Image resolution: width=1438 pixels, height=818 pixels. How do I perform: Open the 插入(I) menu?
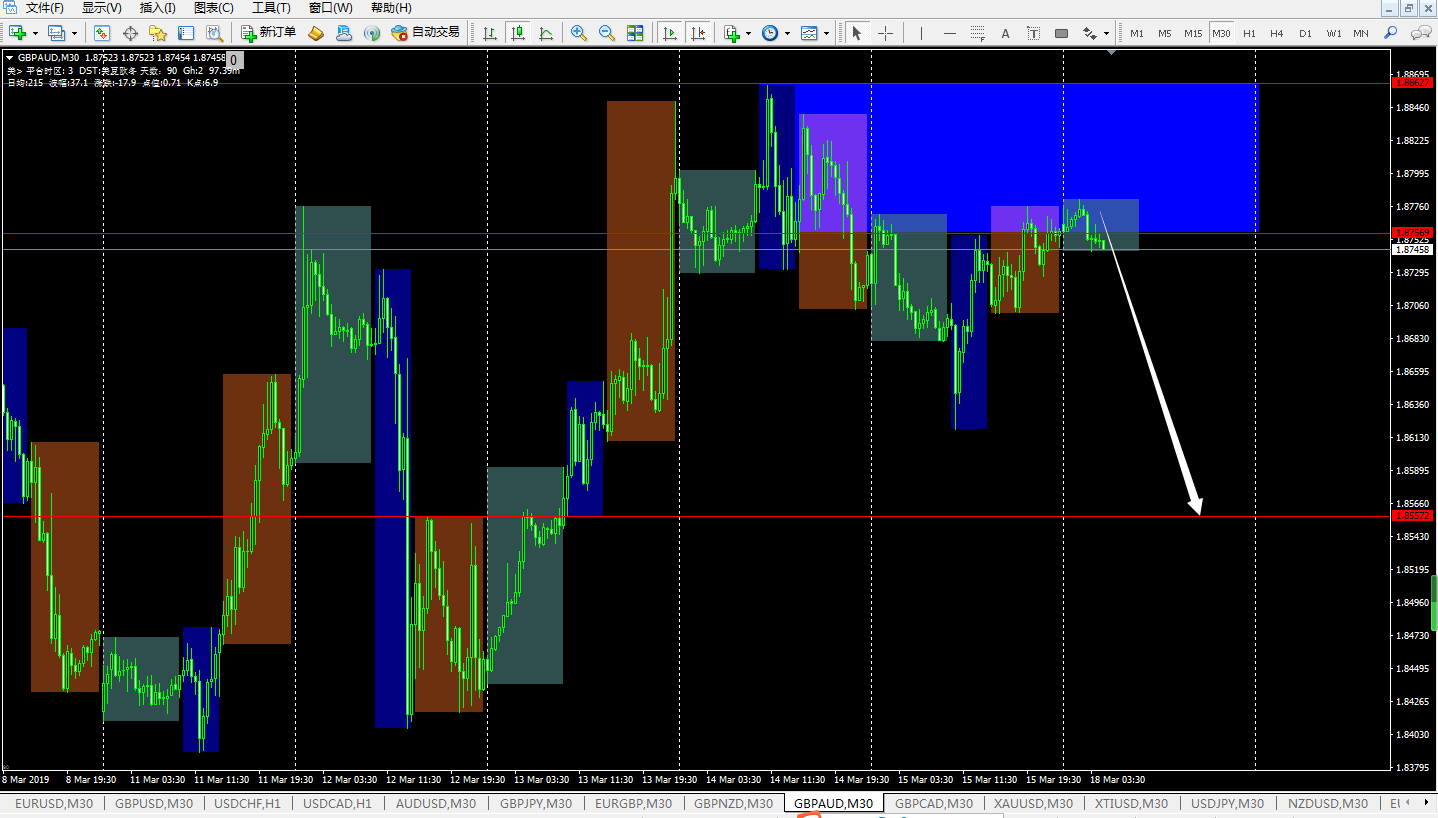(x=157, y=8)
